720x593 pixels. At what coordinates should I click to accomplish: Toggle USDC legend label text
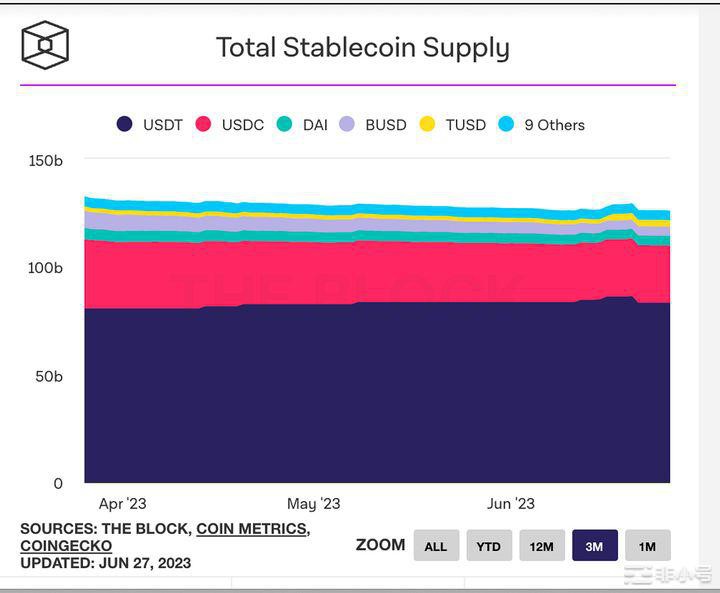[x=243, y=125]
